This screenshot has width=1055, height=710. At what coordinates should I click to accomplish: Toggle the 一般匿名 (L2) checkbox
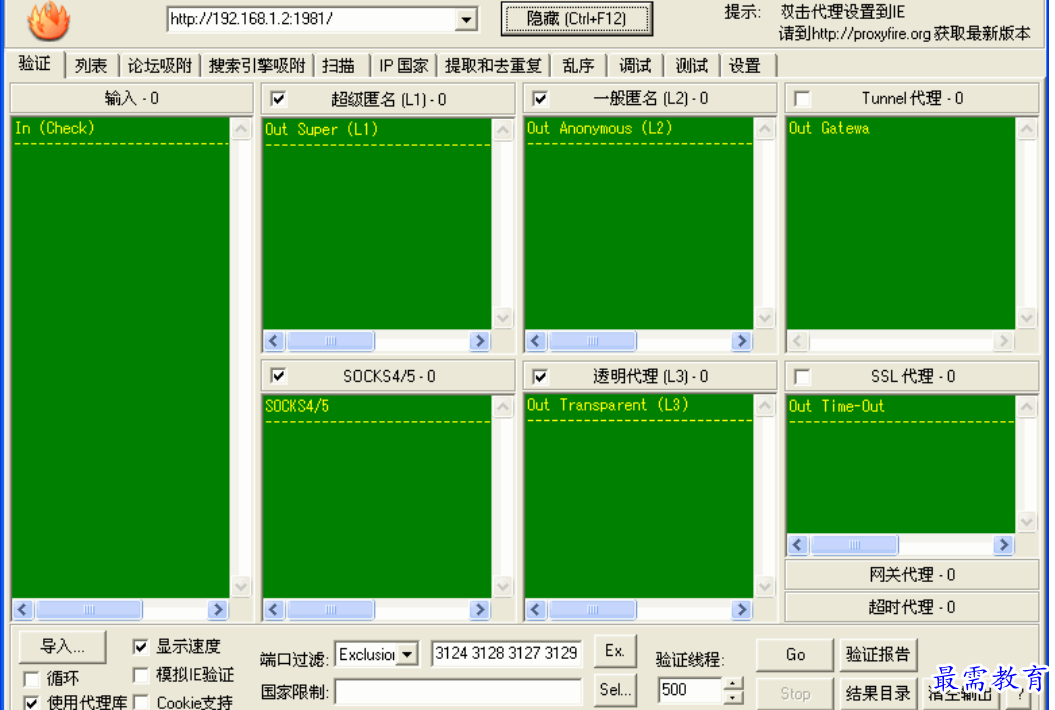540,99
